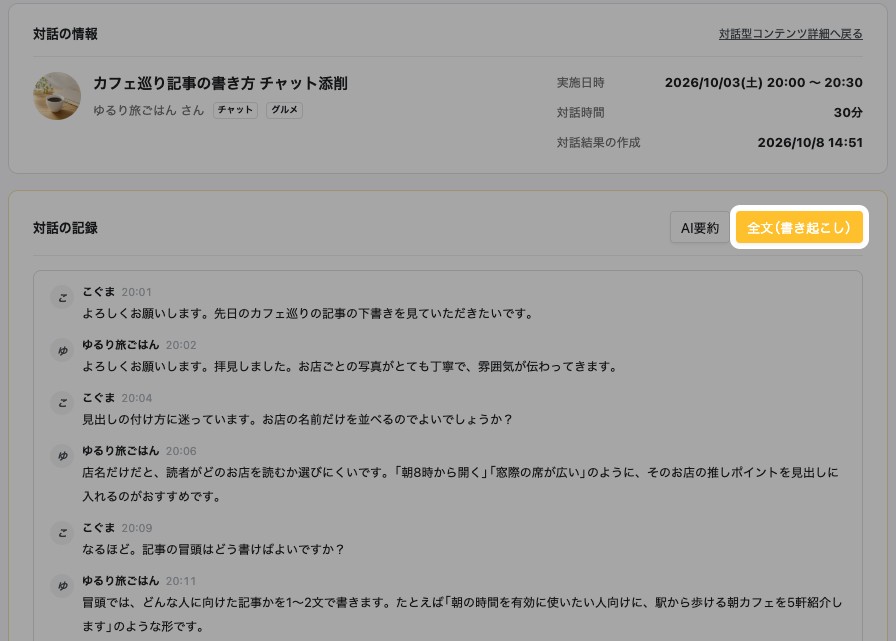Viewport: 896px width, 641px height.
Task: Click the coffee cup profile thumbnail
Action: pyautogui.click(x=57, y=96)
